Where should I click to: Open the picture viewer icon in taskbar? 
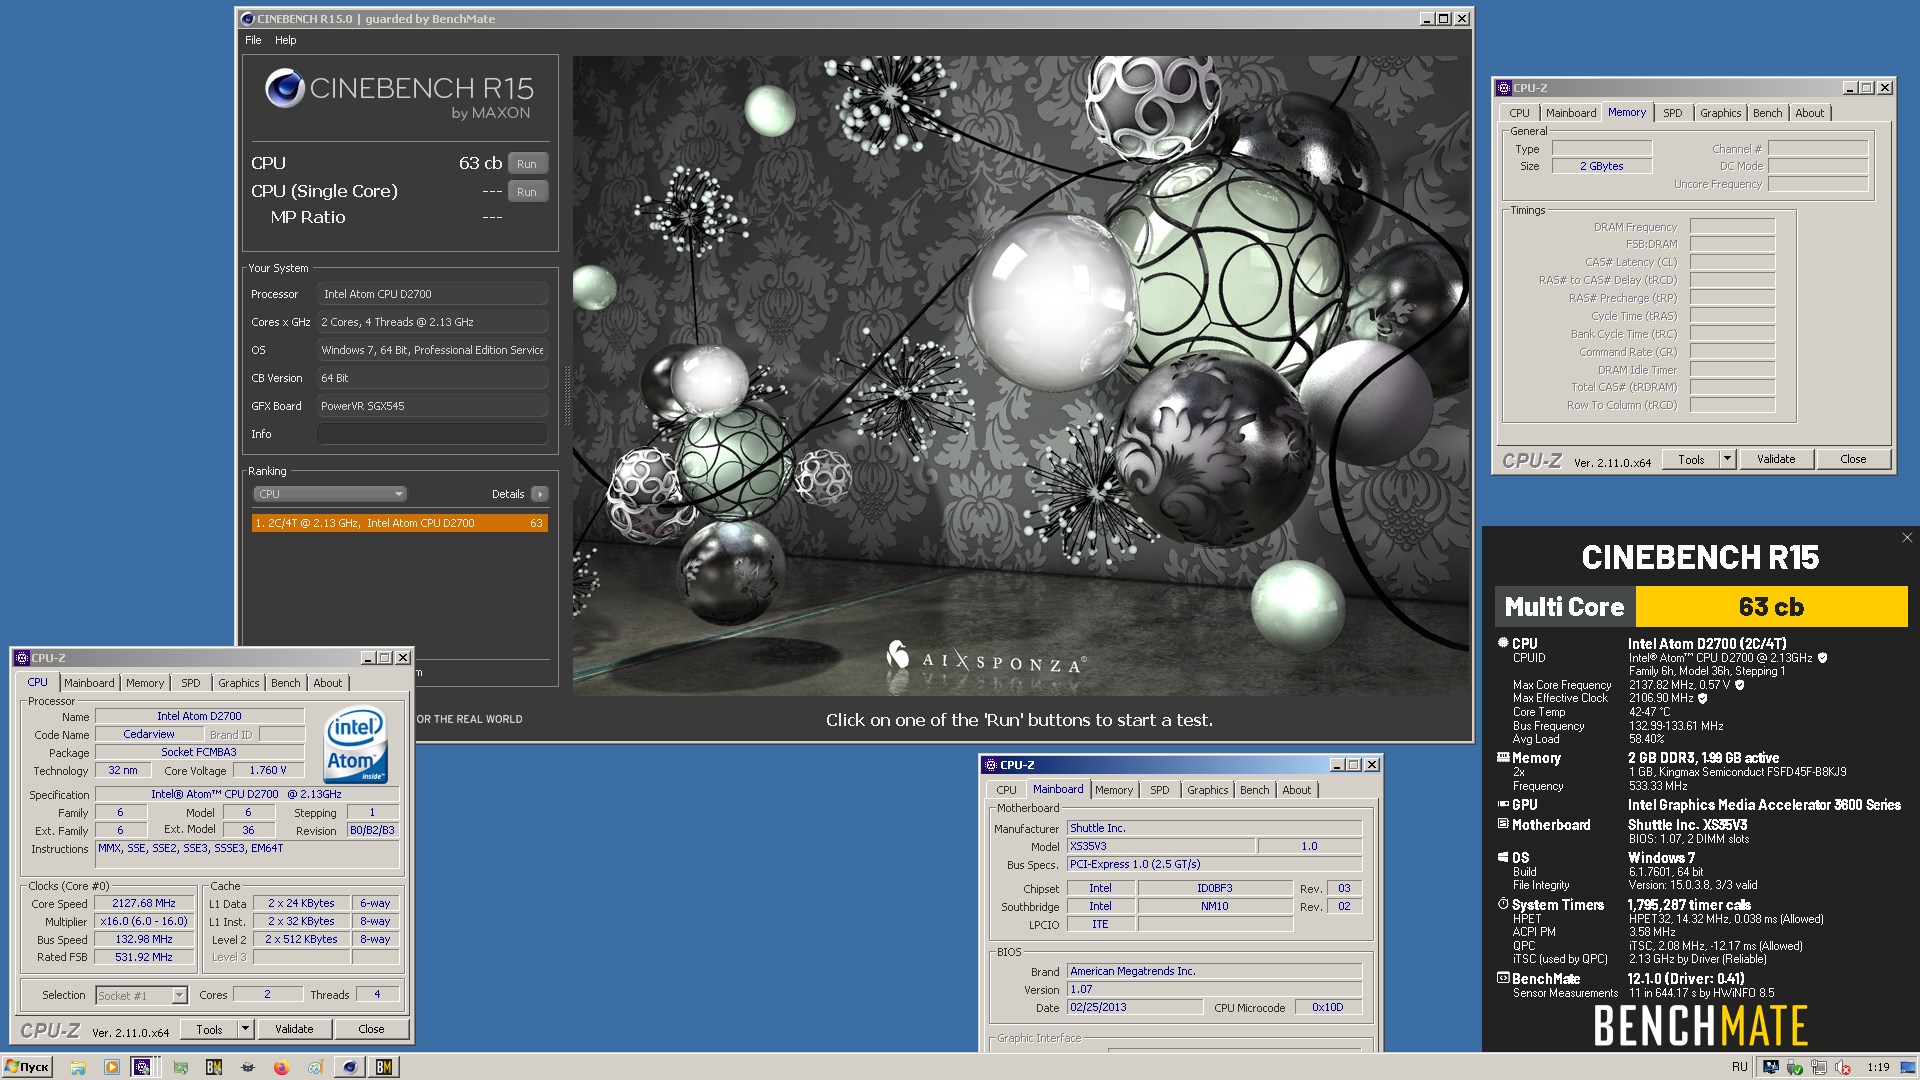pos(180,1067)
